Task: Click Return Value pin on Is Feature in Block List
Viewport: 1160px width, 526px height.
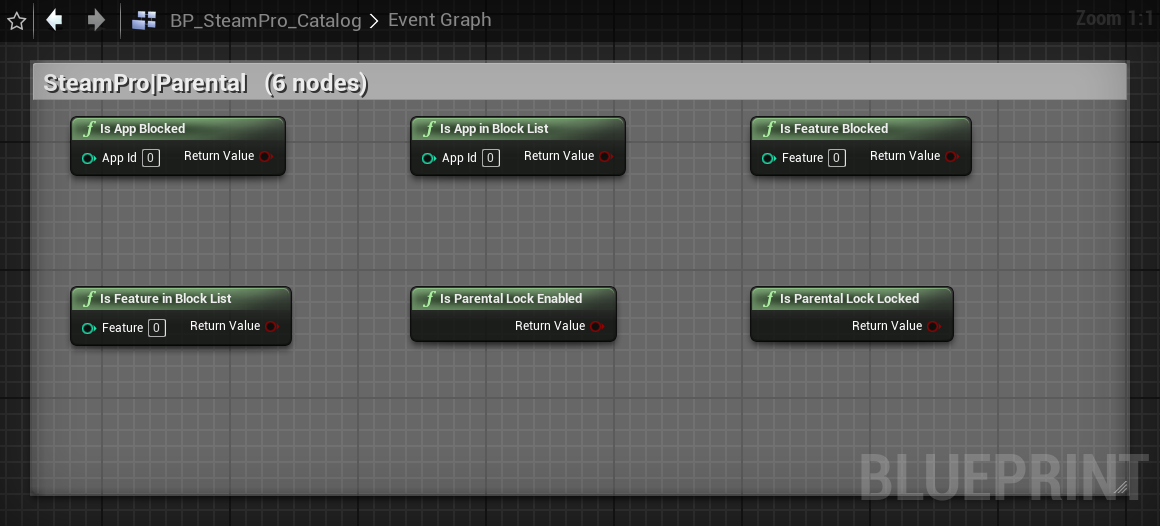Action: 272,326
